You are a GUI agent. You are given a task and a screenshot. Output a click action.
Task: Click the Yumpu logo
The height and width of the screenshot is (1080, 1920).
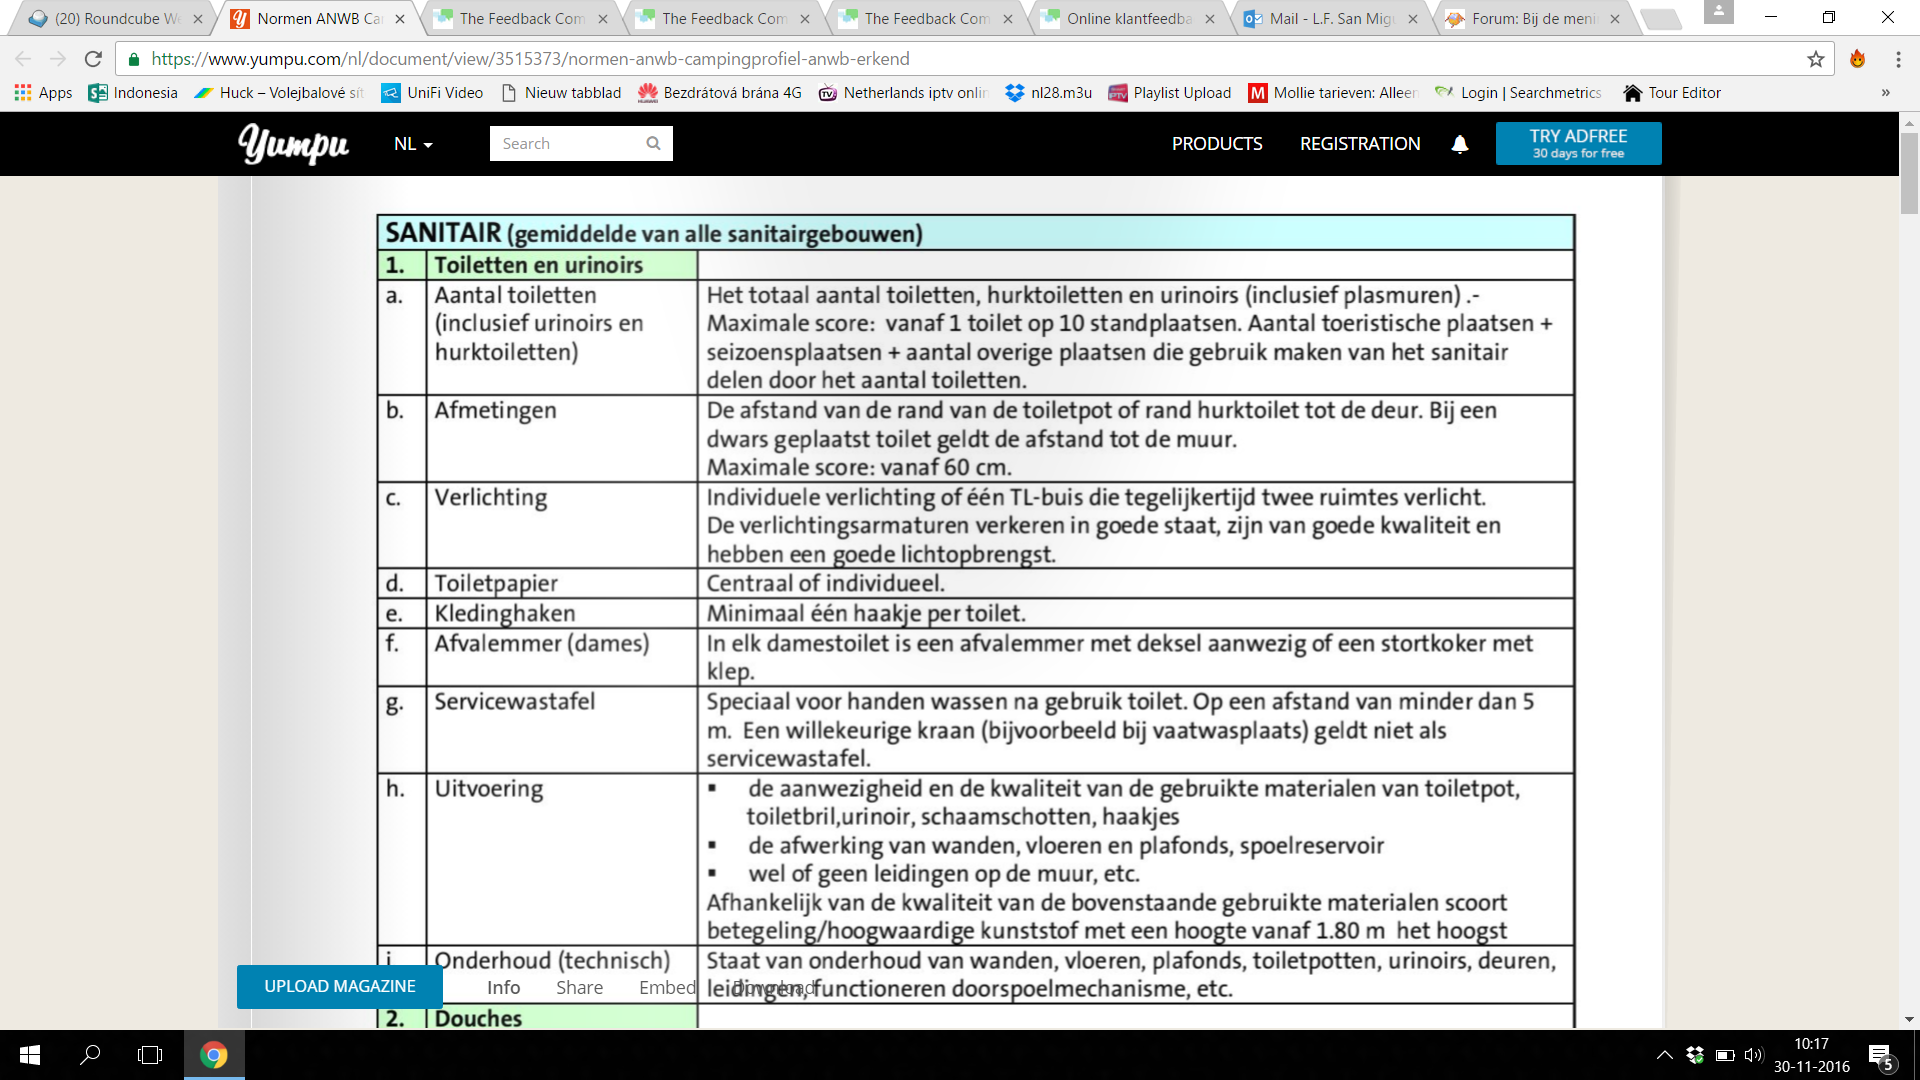293,144
